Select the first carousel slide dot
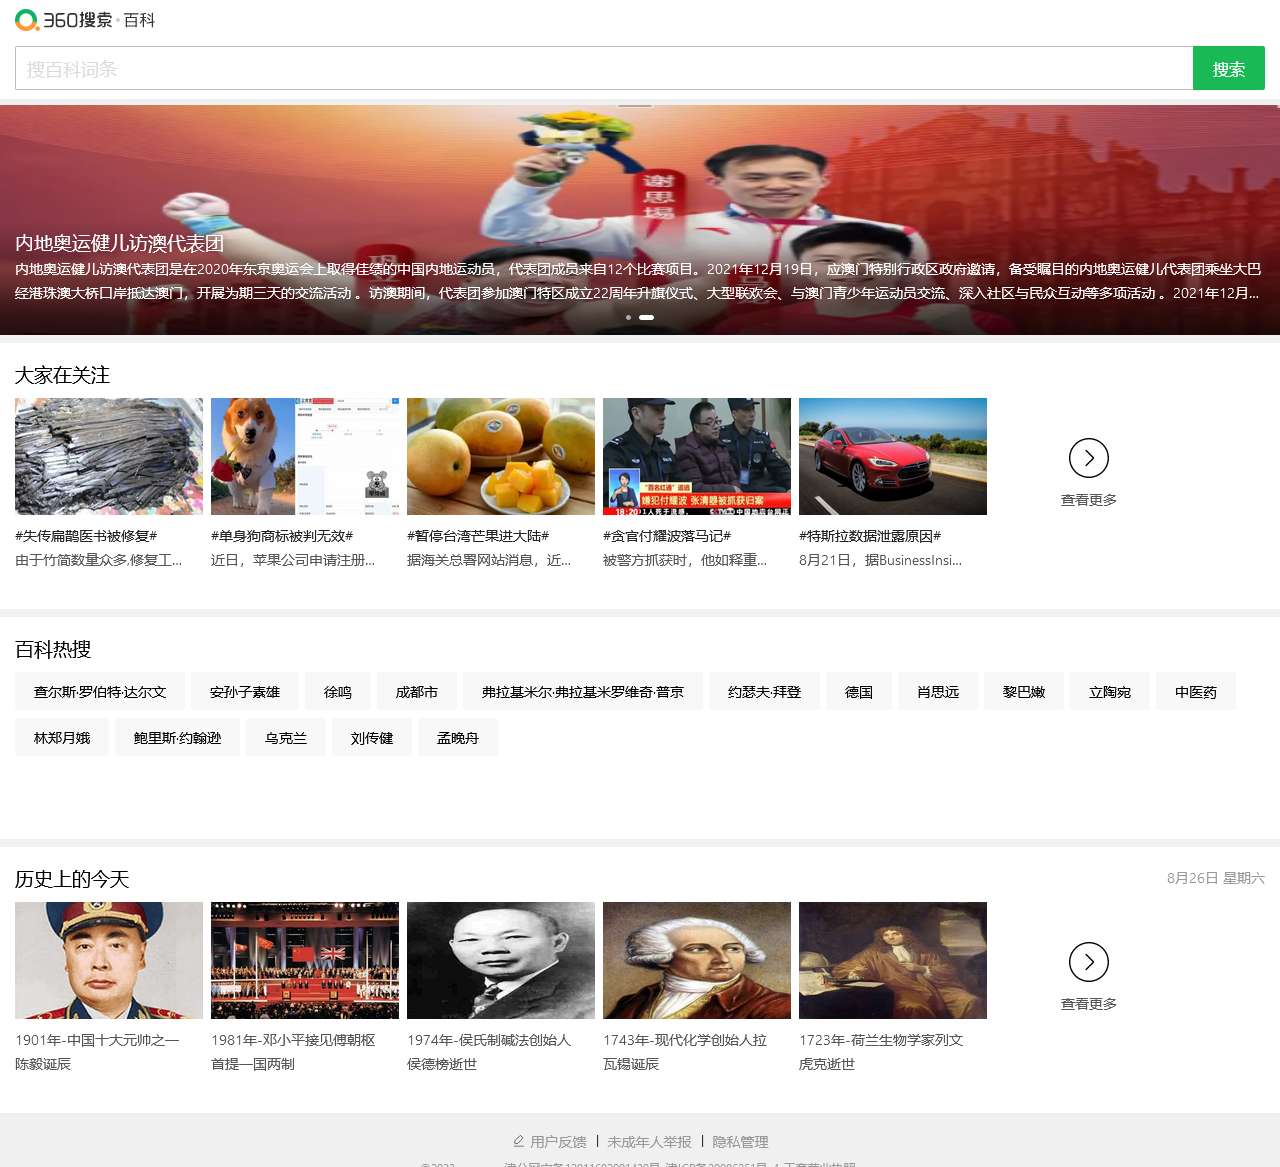 (628, 317)
